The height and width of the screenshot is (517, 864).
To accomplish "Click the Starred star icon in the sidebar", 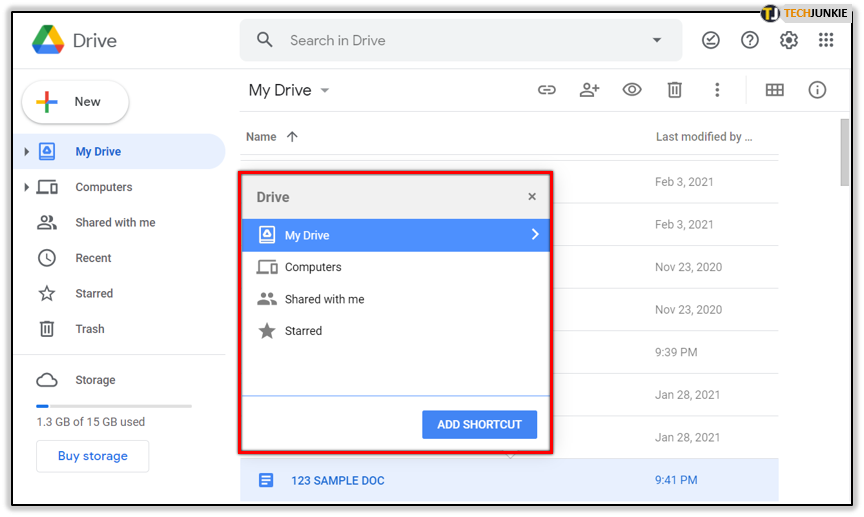I will pyautogui.click(x=47, y=294).
